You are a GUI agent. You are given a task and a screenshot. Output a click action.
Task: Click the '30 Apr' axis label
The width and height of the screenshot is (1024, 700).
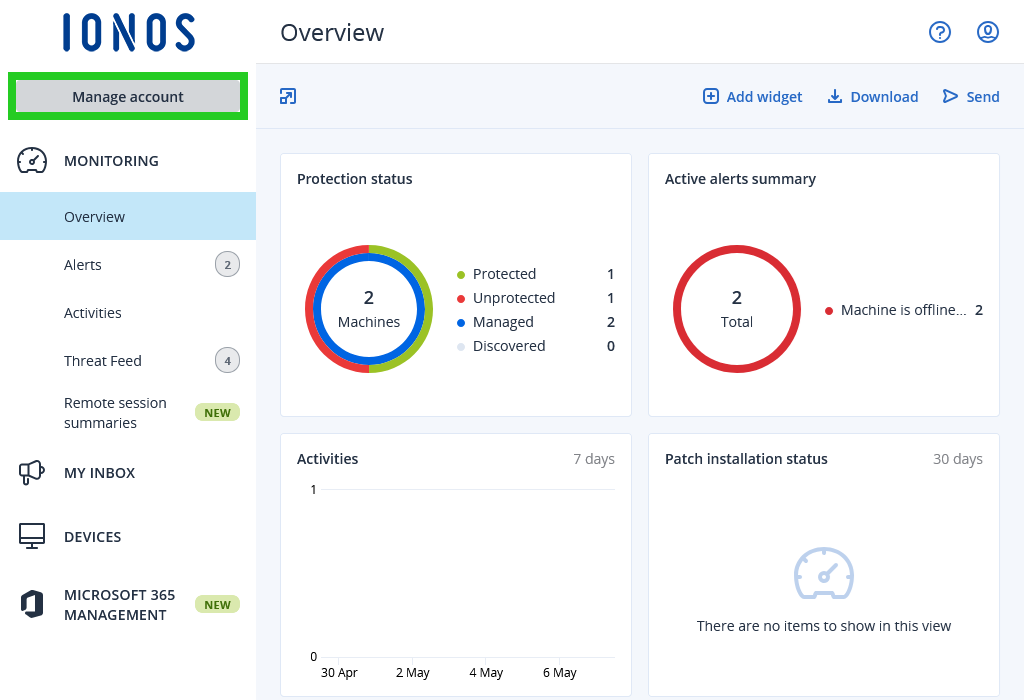coord(339,673)
